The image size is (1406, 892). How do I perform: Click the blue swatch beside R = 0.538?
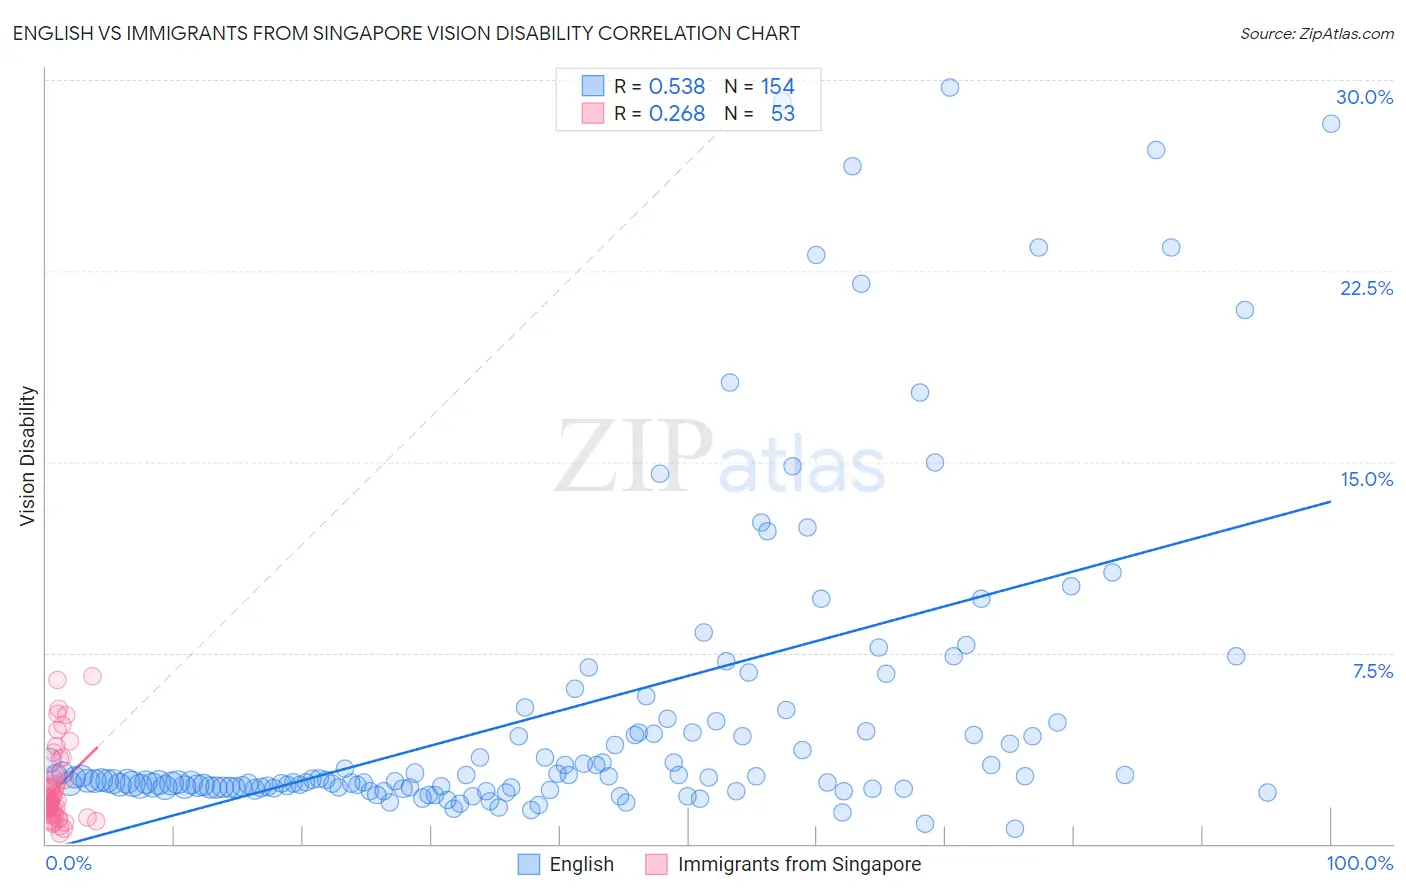coord(593,86)
